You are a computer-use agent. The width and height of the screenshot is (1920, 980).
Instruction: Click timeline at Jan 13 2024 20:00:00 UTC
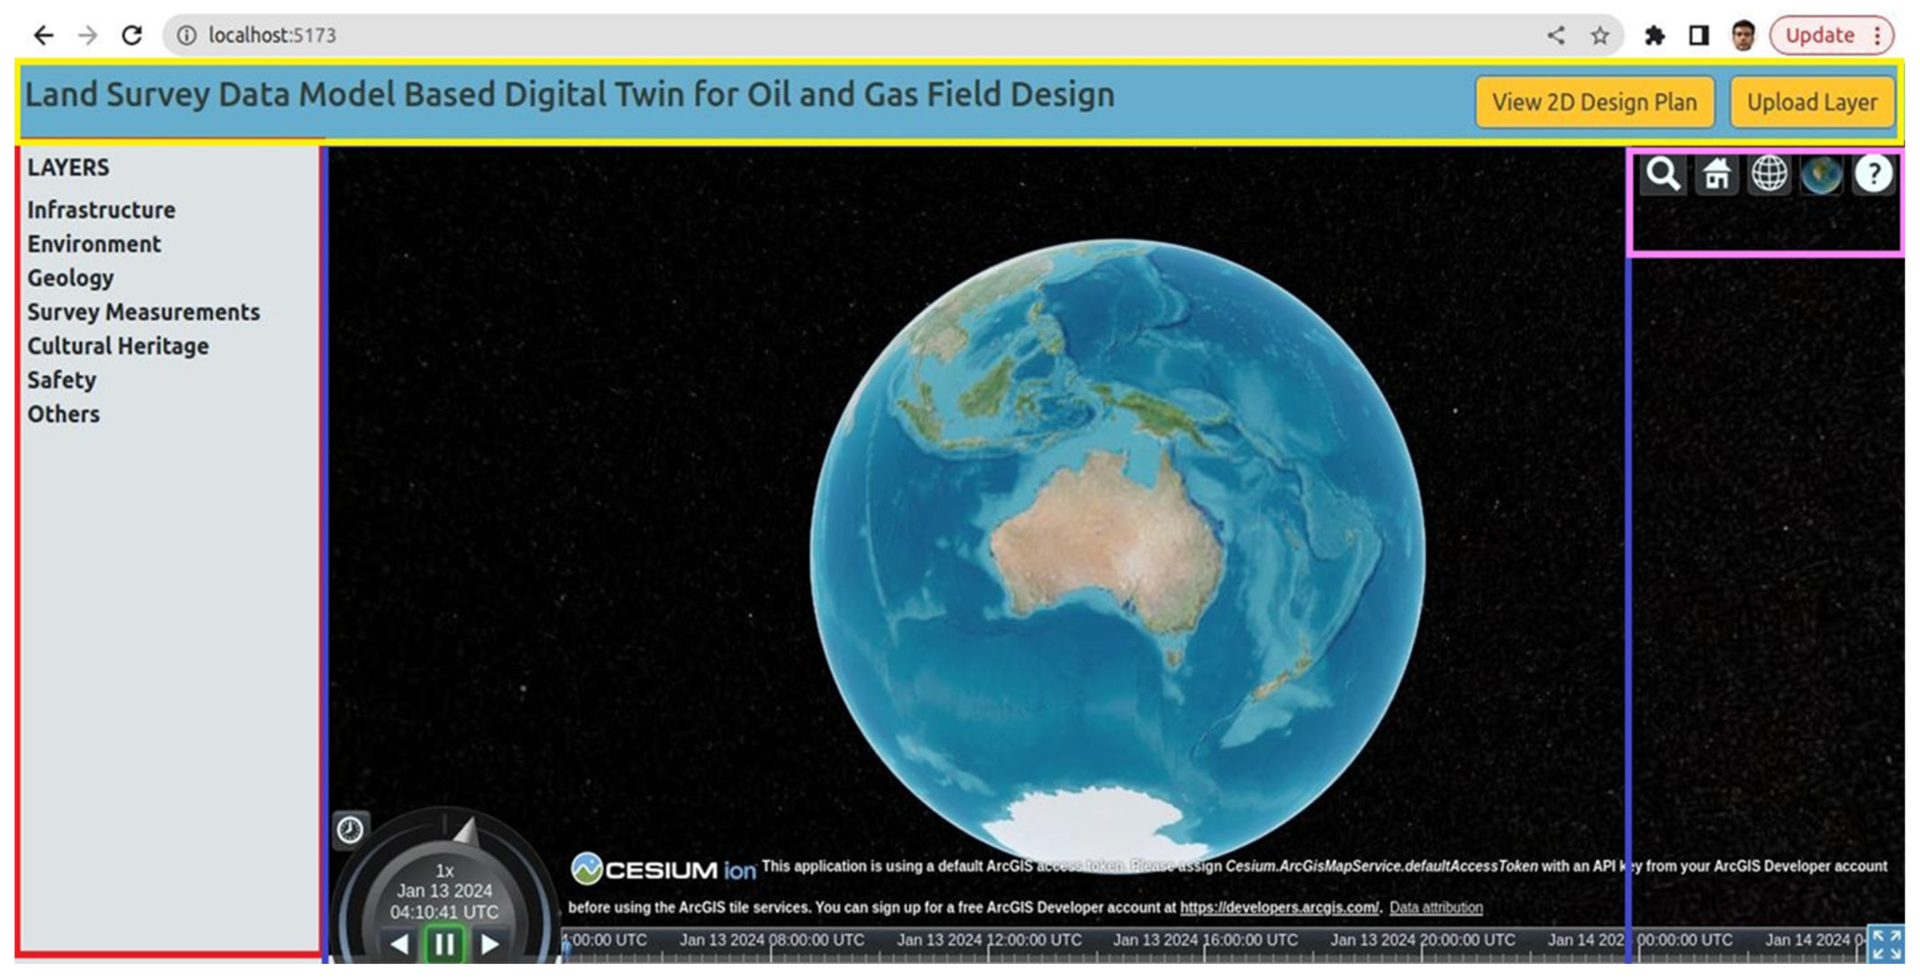click(1422, 940)
